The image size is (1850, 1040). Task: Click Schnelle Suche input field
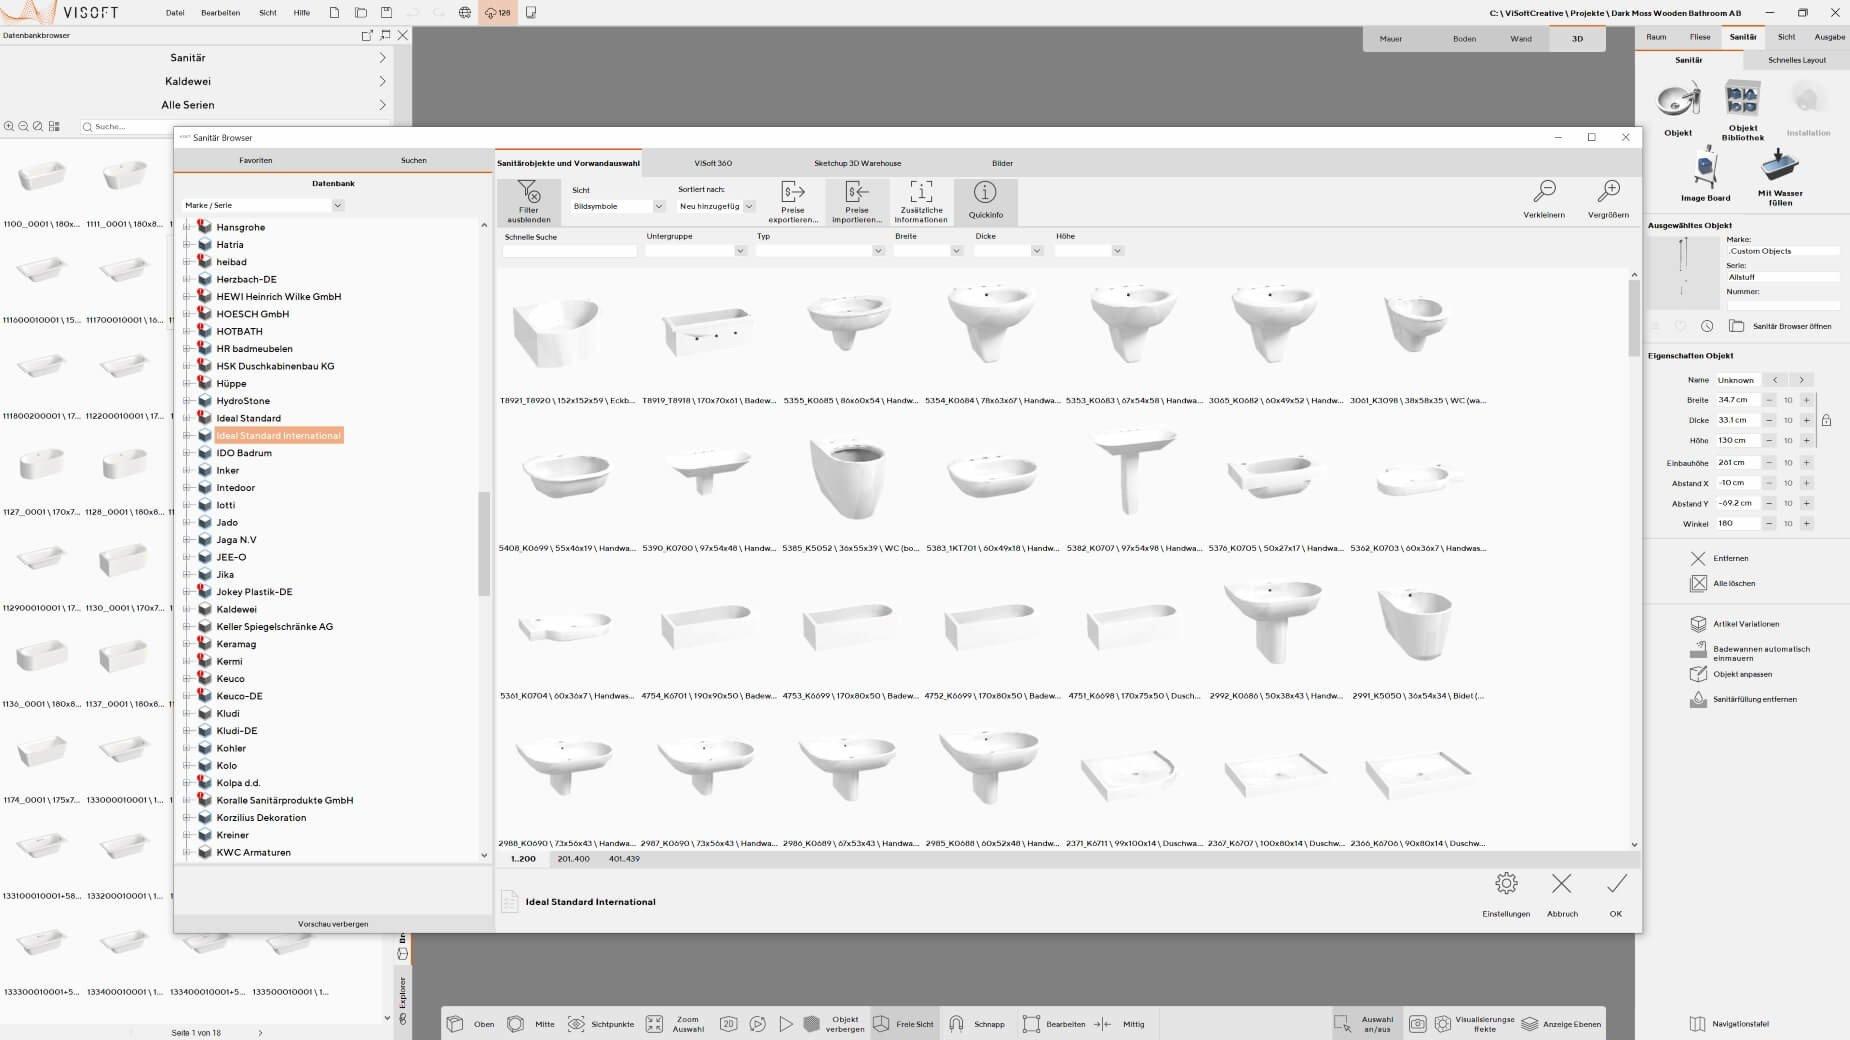(569, 251)
